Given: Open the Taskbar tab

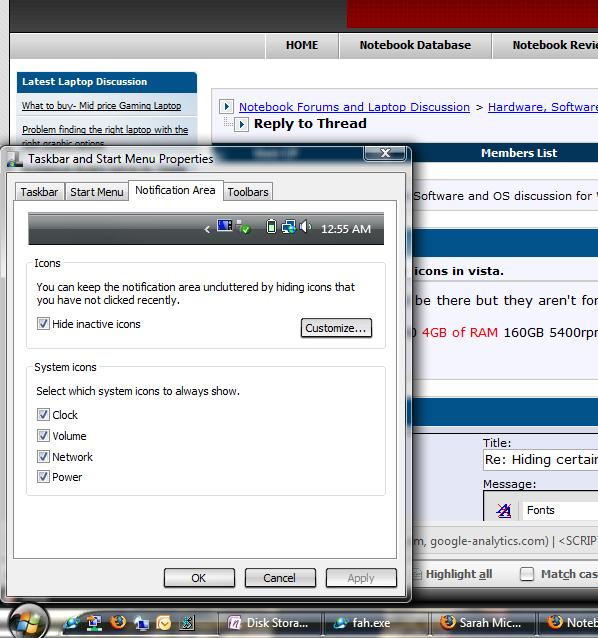Looking at the screenshot, I should [x=39, y=192].
